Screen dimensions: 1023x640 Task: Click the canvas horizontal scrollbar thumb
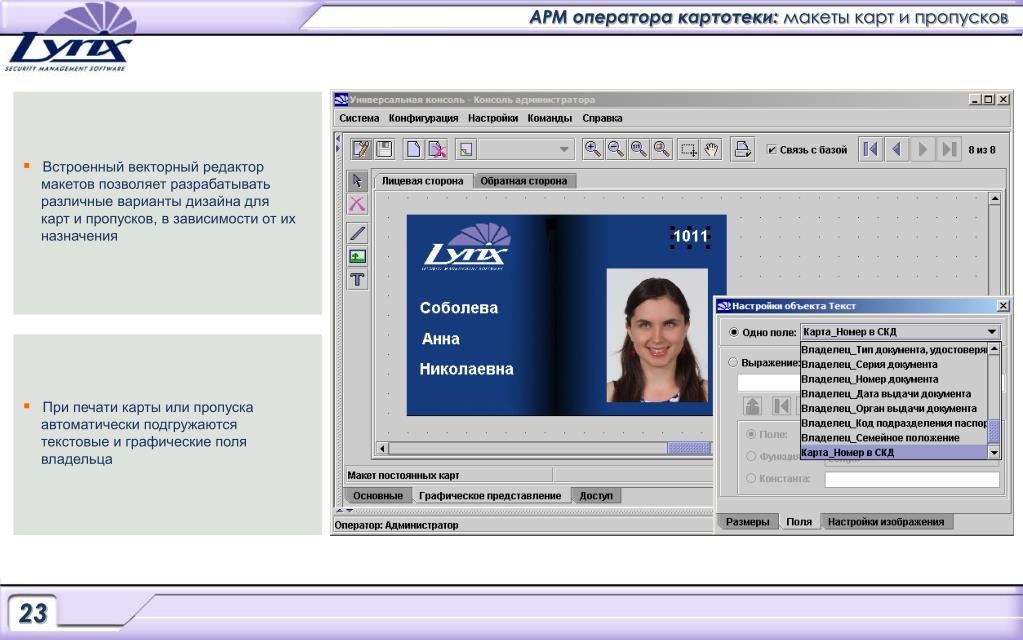(688, 448)
